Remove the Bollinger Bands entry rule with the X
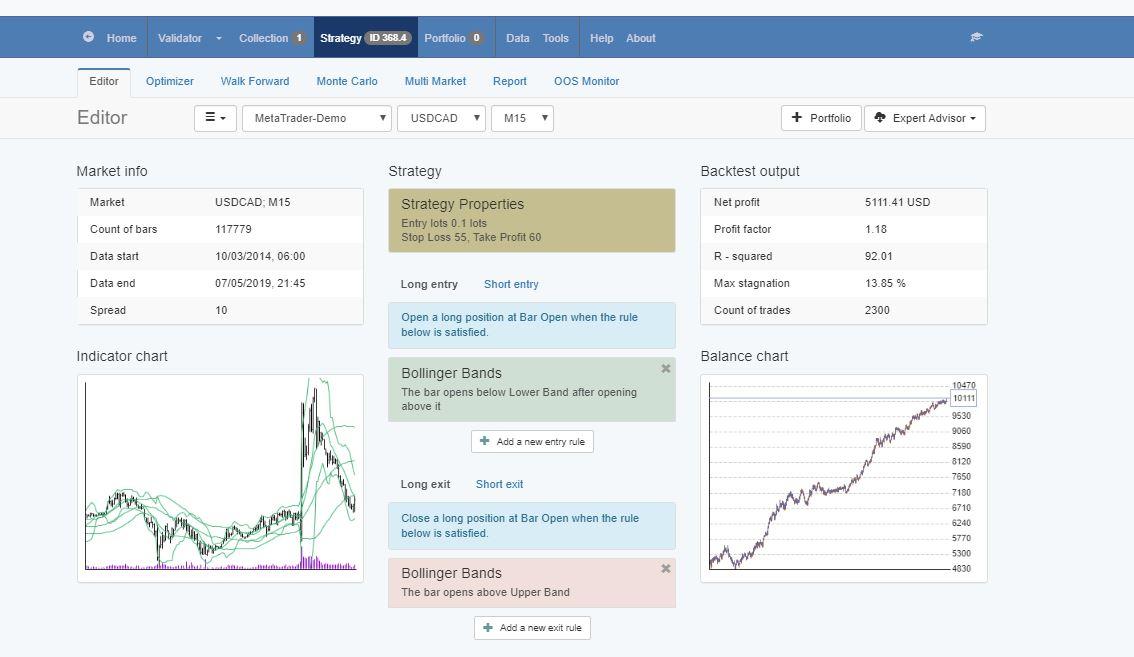This screenshot has width=1134, height=657. (x=666, y=369)
